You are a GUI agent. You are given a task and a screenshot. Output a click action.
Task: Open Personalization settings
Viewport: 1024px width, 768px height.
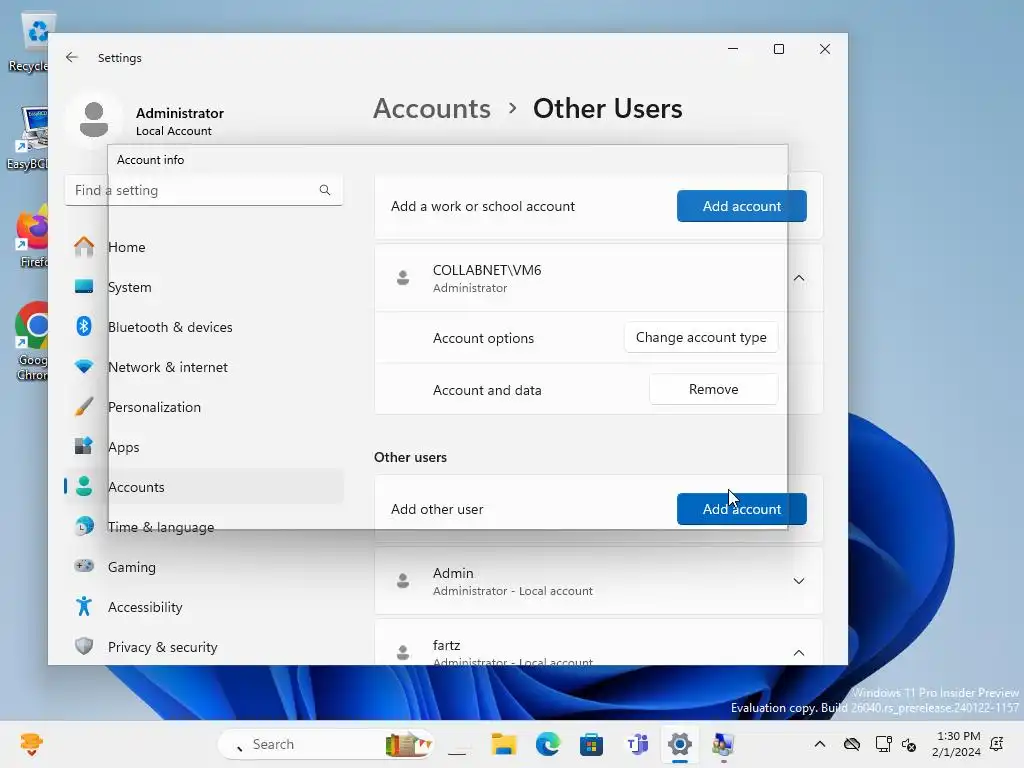[x=204, y=407]
